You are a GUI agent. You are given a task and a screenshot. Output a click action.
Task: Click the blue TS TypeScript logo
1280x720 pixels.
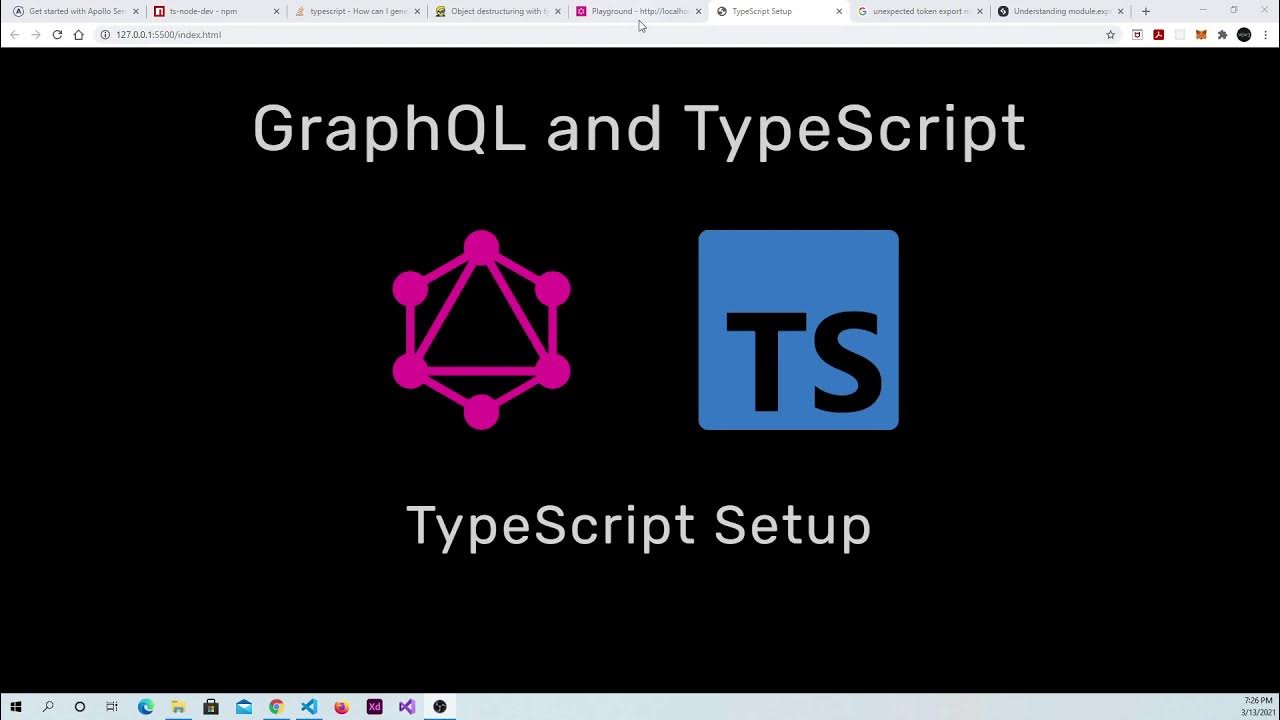coord(798,330)
